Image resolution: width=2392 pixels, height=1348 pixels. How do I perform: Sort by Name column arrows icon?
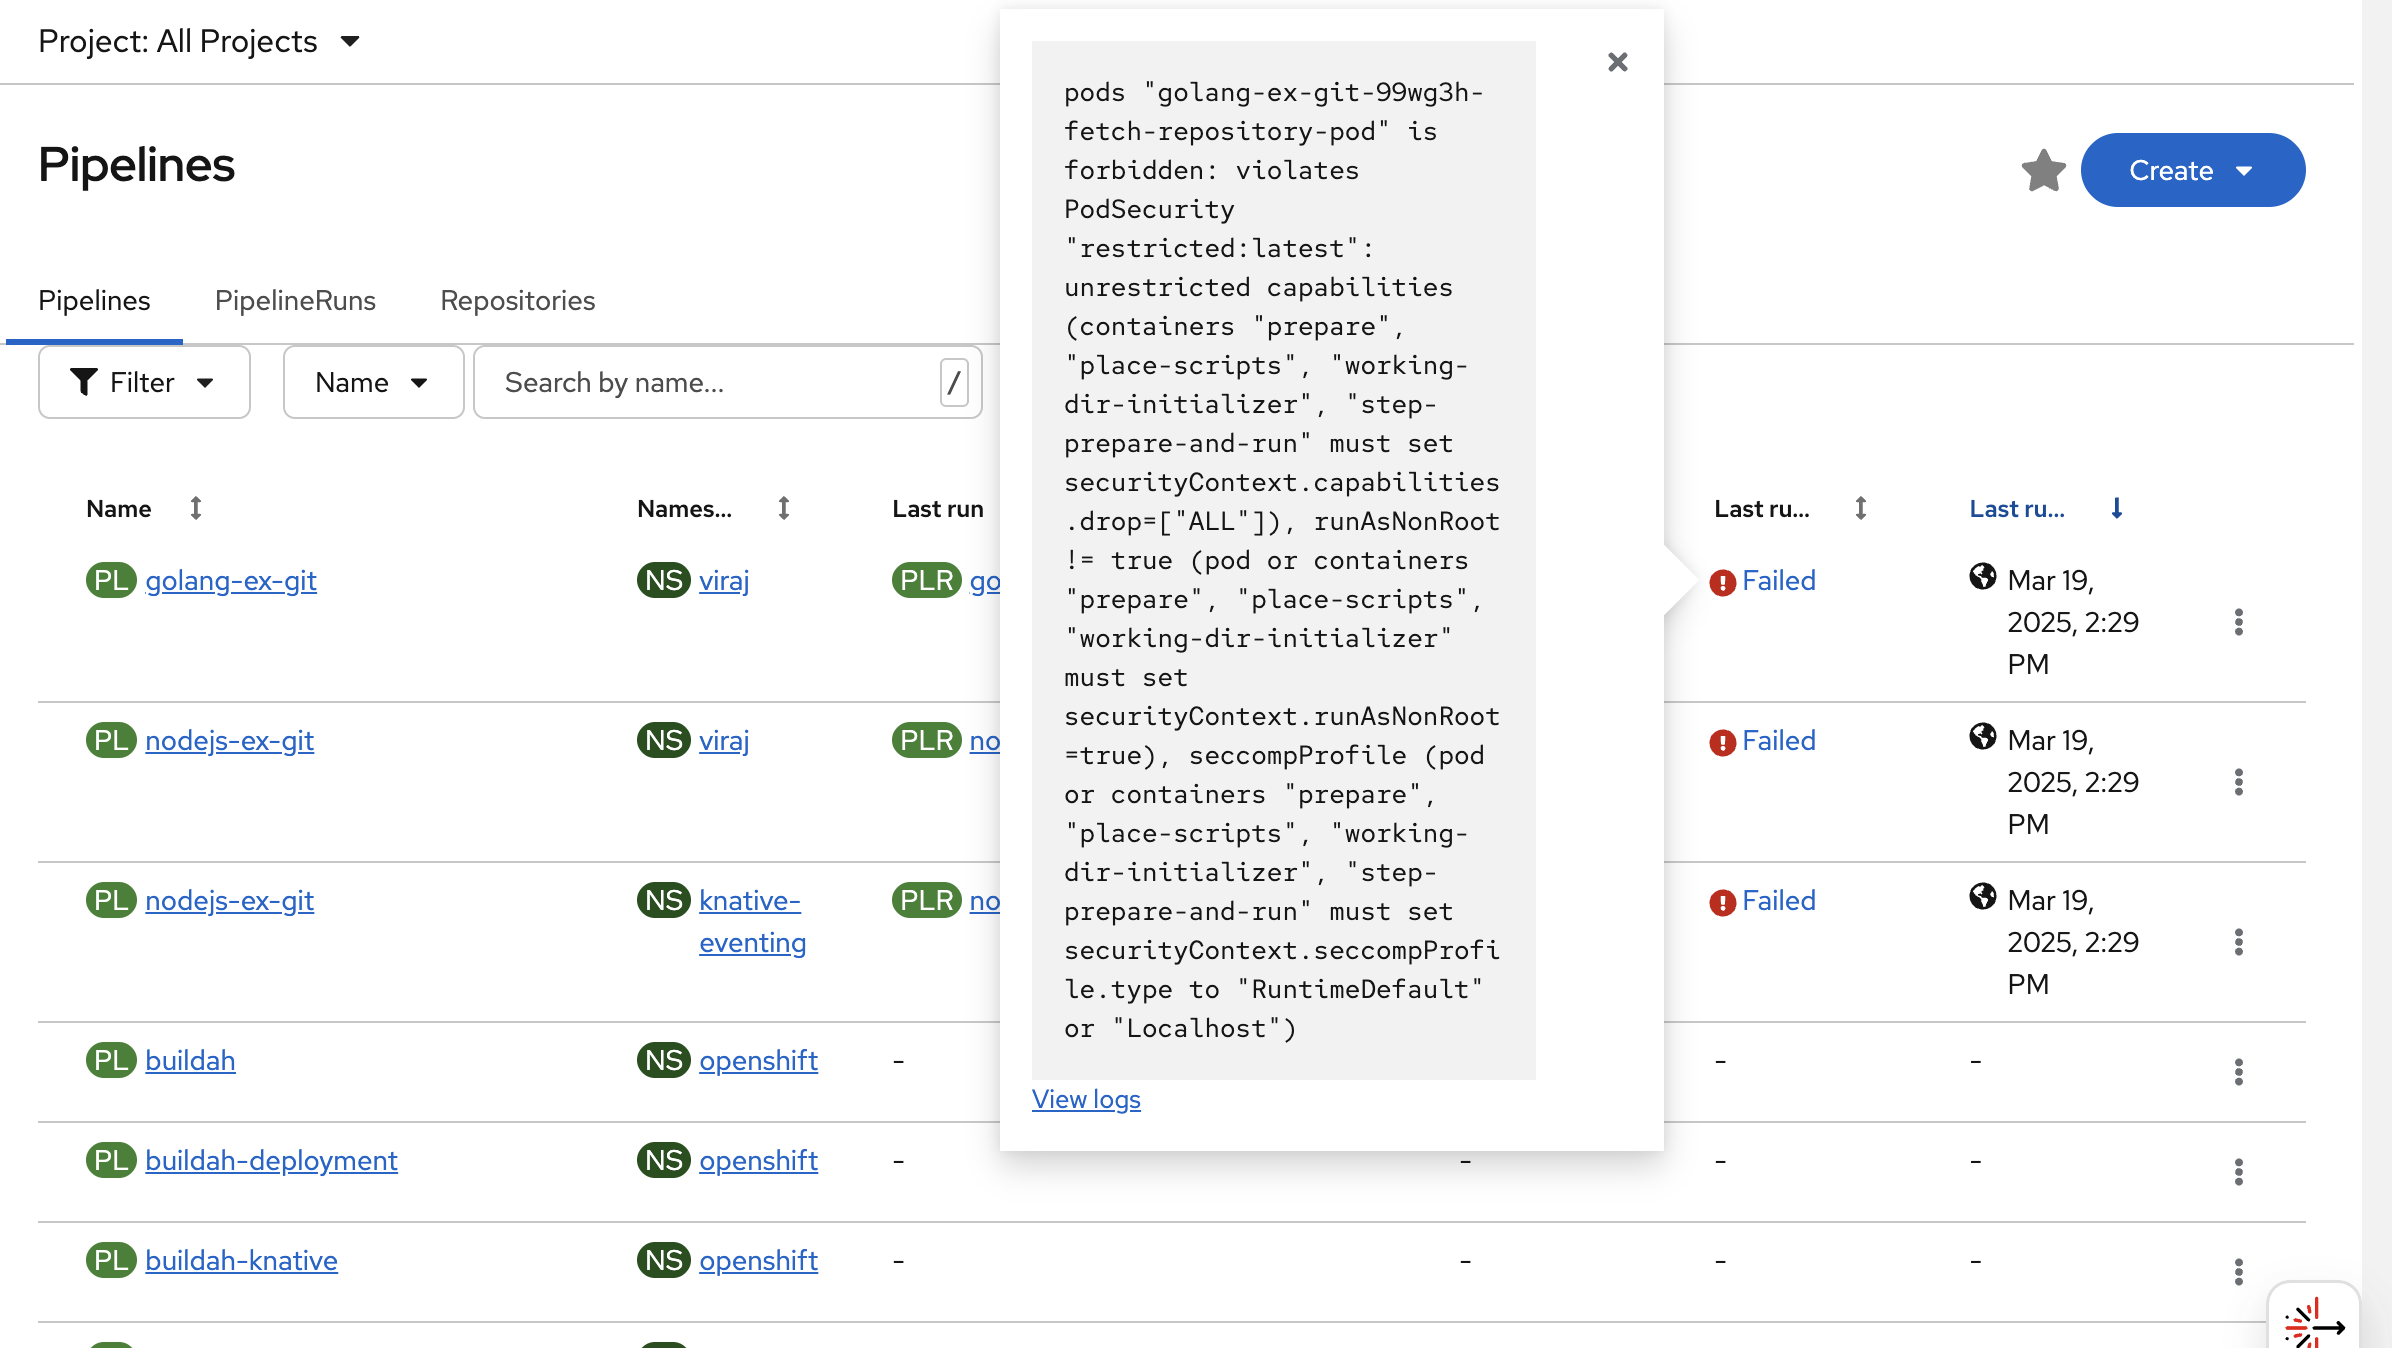(x=196, y=509)
